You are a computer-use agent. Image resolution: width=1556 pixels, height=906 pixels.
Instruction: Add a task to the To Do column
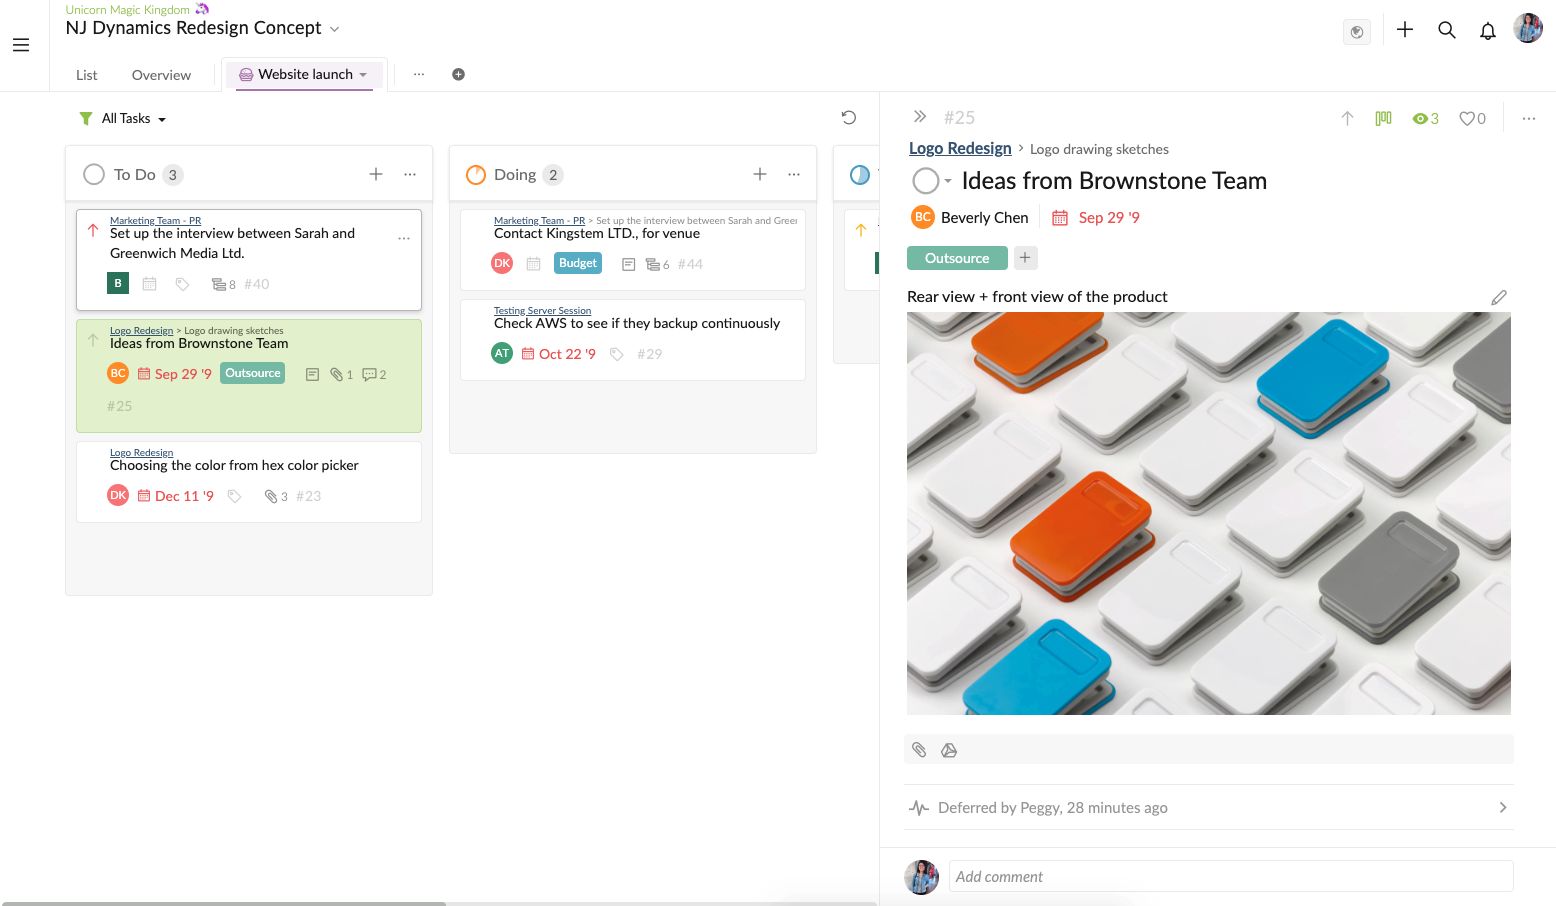(376, 174)
